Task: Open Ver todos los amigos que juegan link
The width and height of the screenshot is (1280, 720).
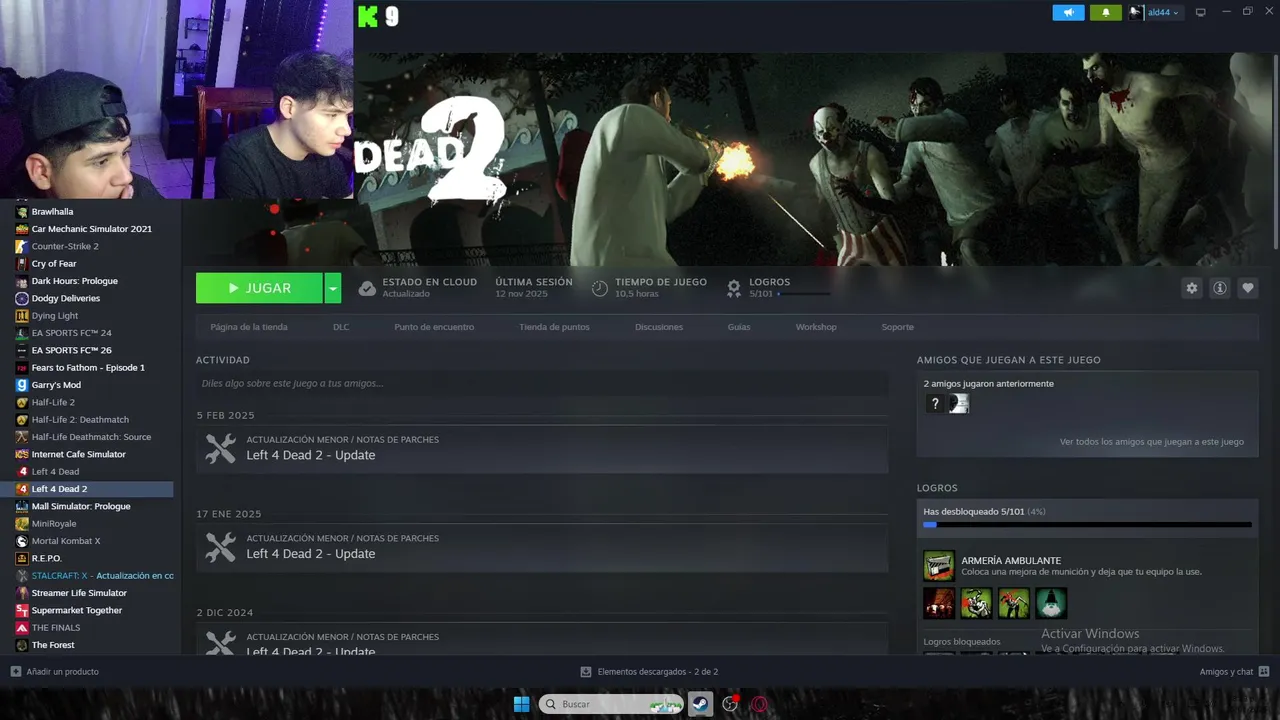Action: (x=1151, y=441)
